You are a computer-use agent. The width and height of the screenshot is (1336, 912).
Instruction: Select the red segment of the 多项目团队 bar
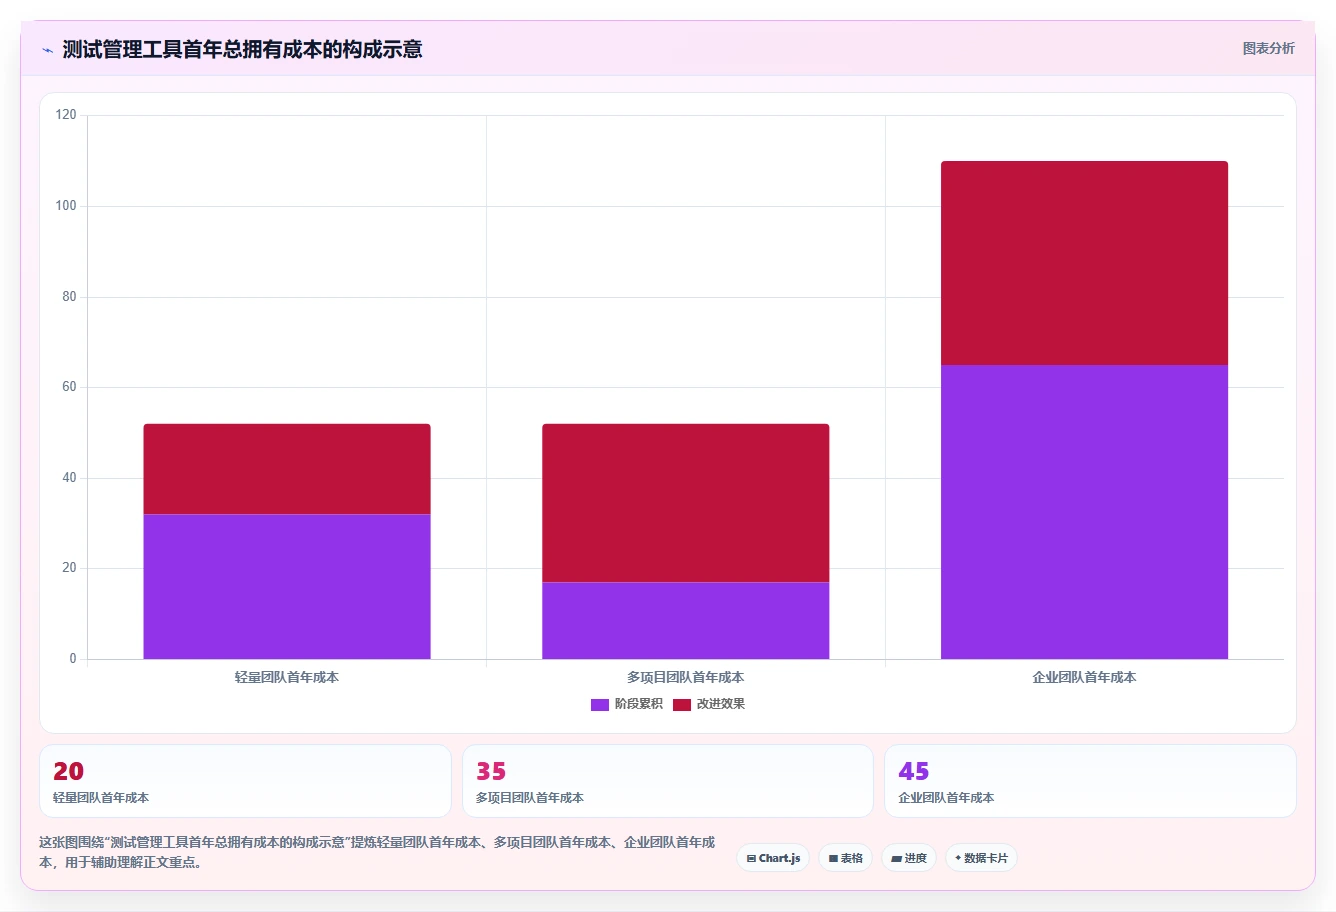click(x=686, y=503)
